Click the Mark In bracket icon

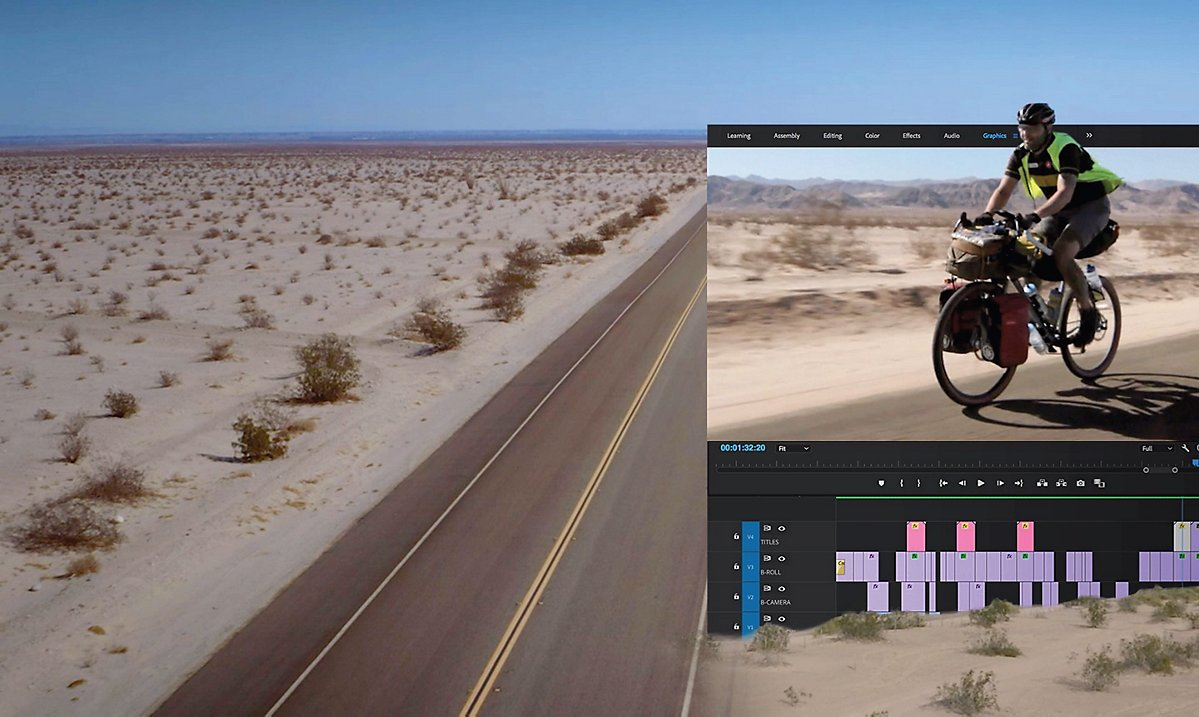(x=901, y=483)
